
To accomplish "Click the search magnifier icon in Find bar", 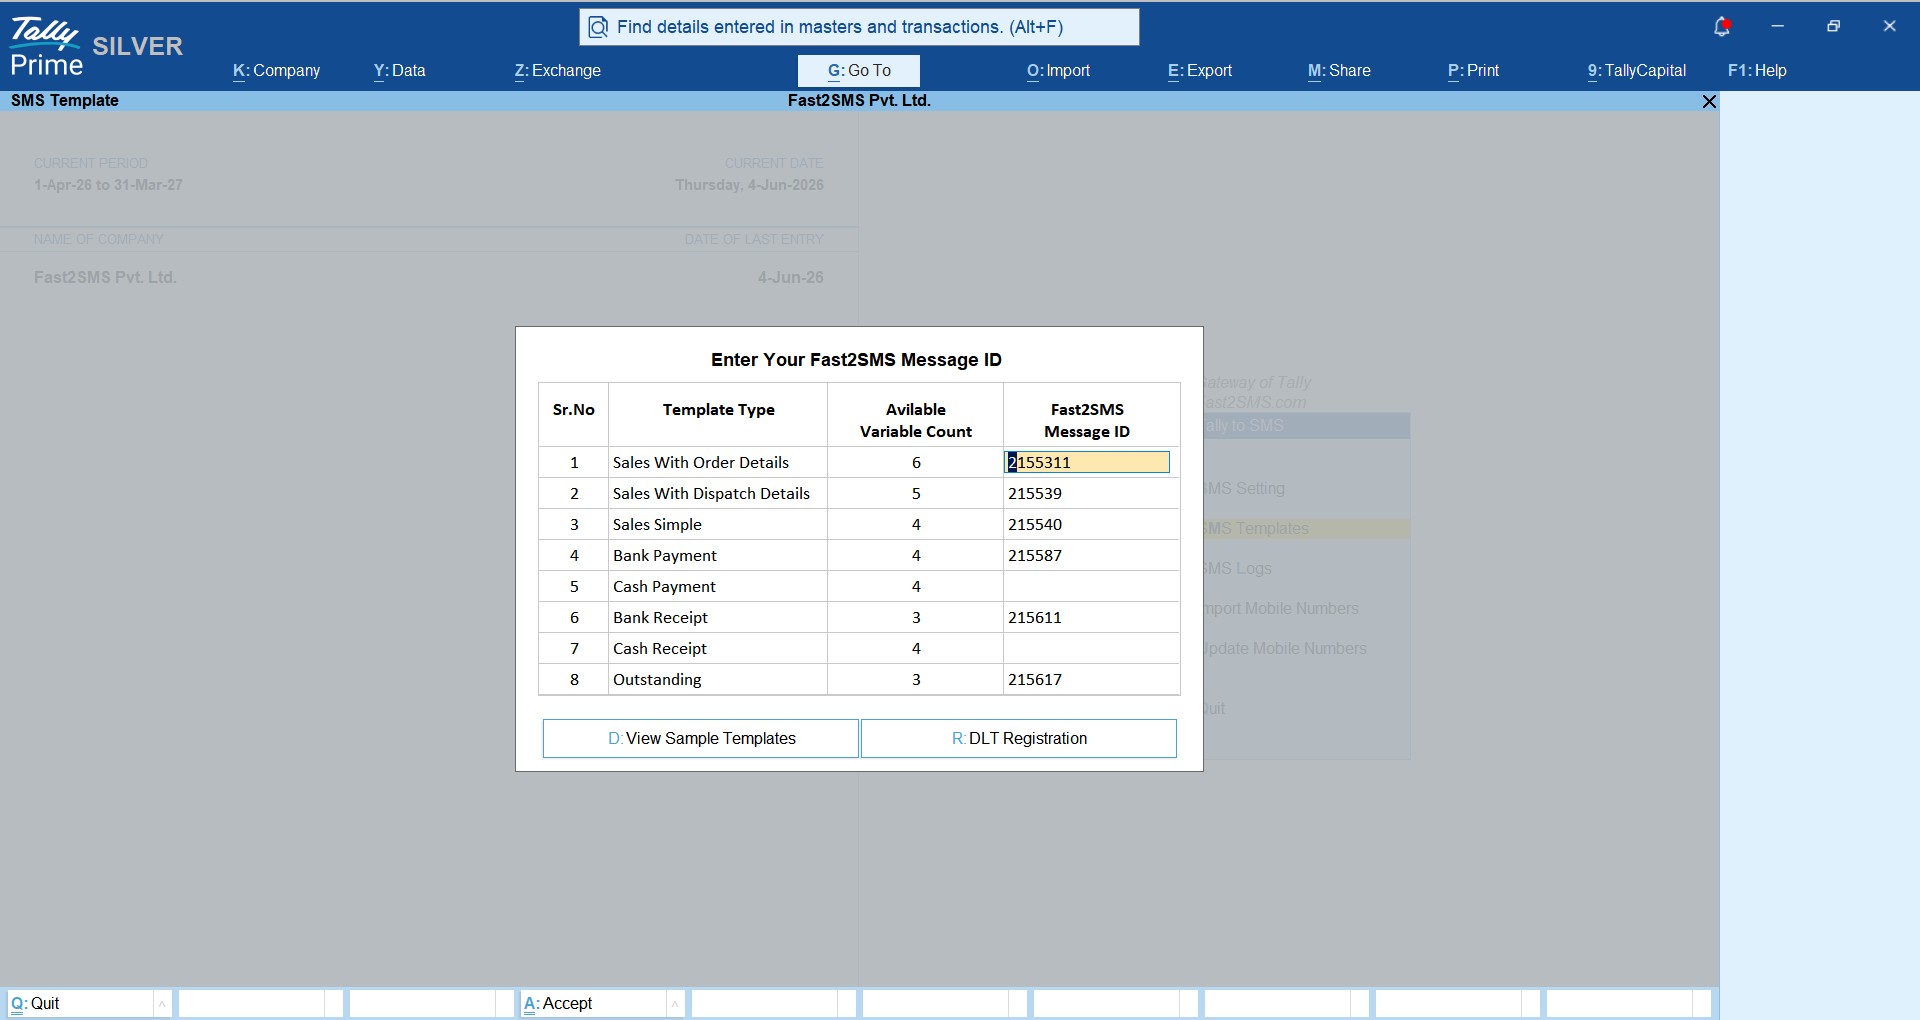I will [x=598, y=27].
